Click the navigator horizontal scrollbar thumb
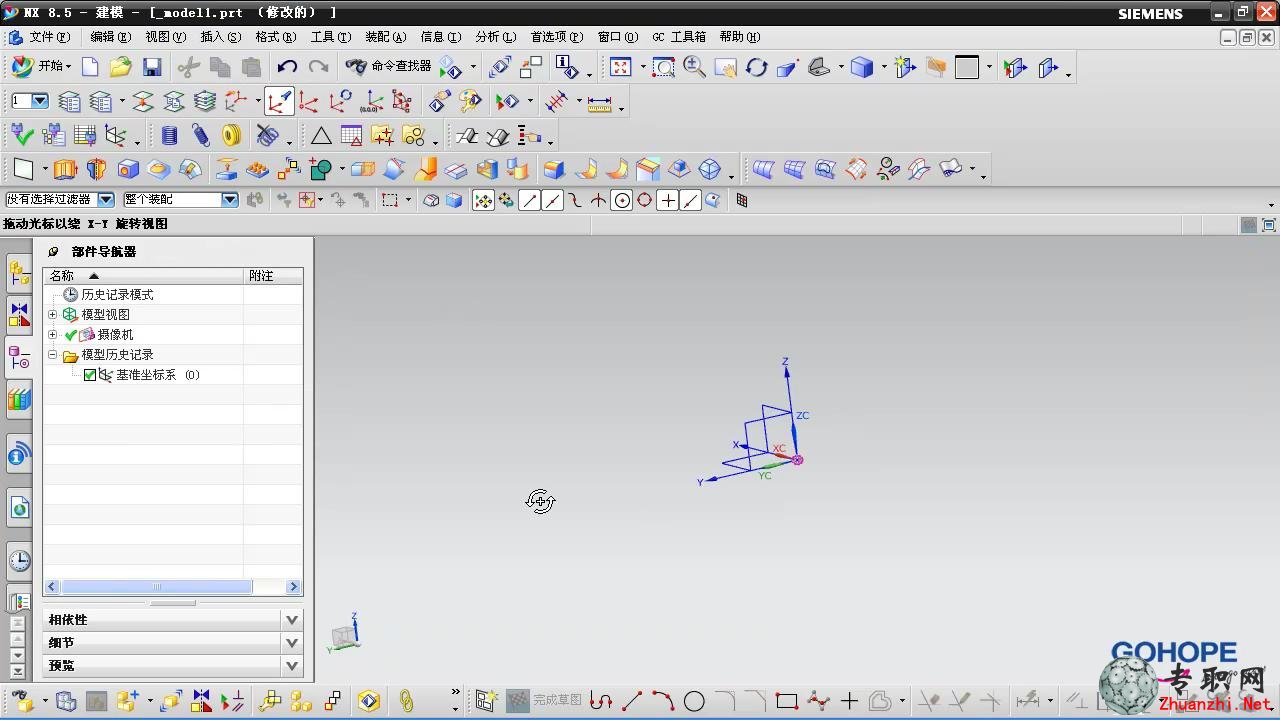Viewport: 1280px width, 720px height. pos(156,587)
